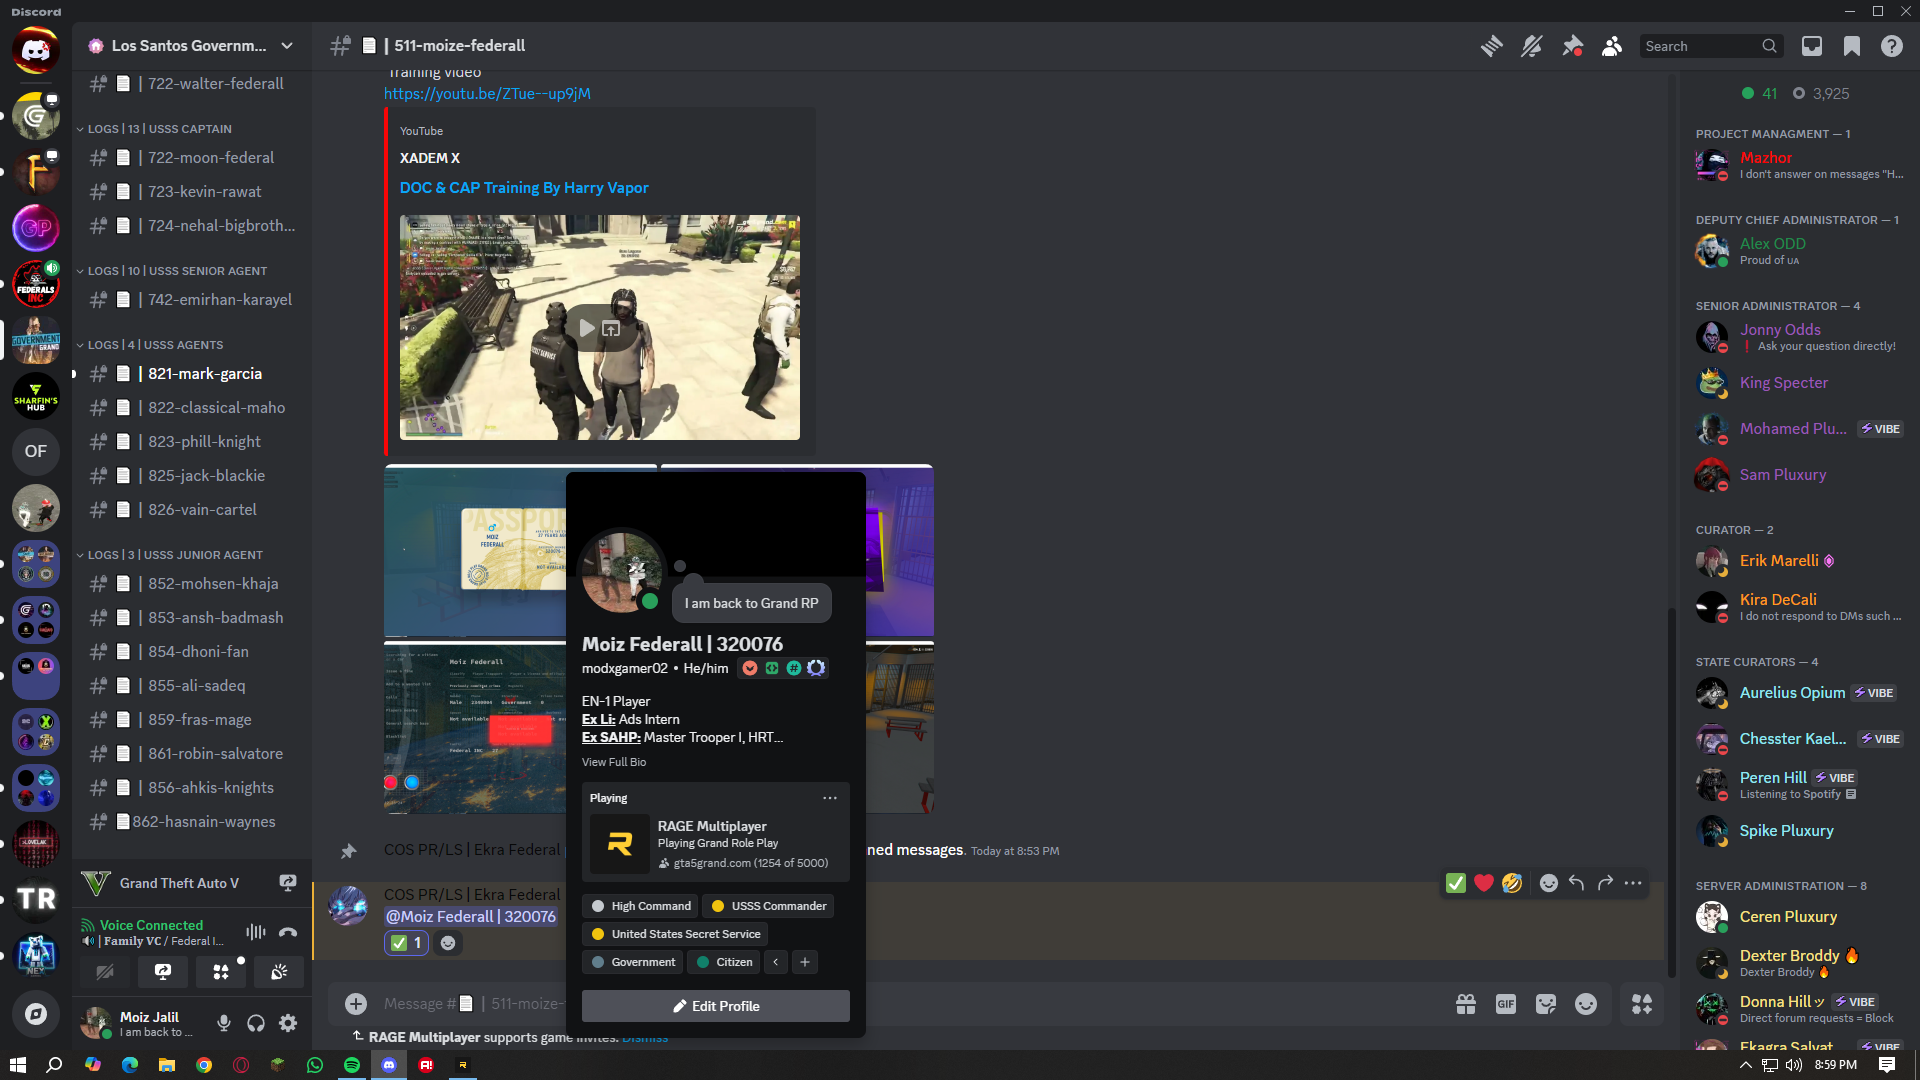Open the Help icon
Screen dimensions: 1920x1080
tap(1891, 46)
